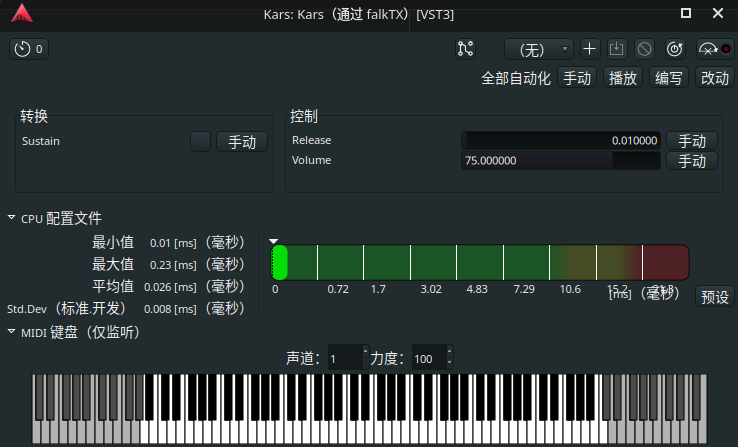Image resolution: width=738 pixels, height=447 pixels.
Task: Click 最小值 value 0.01 [ms]
Action: click(173, 243)
